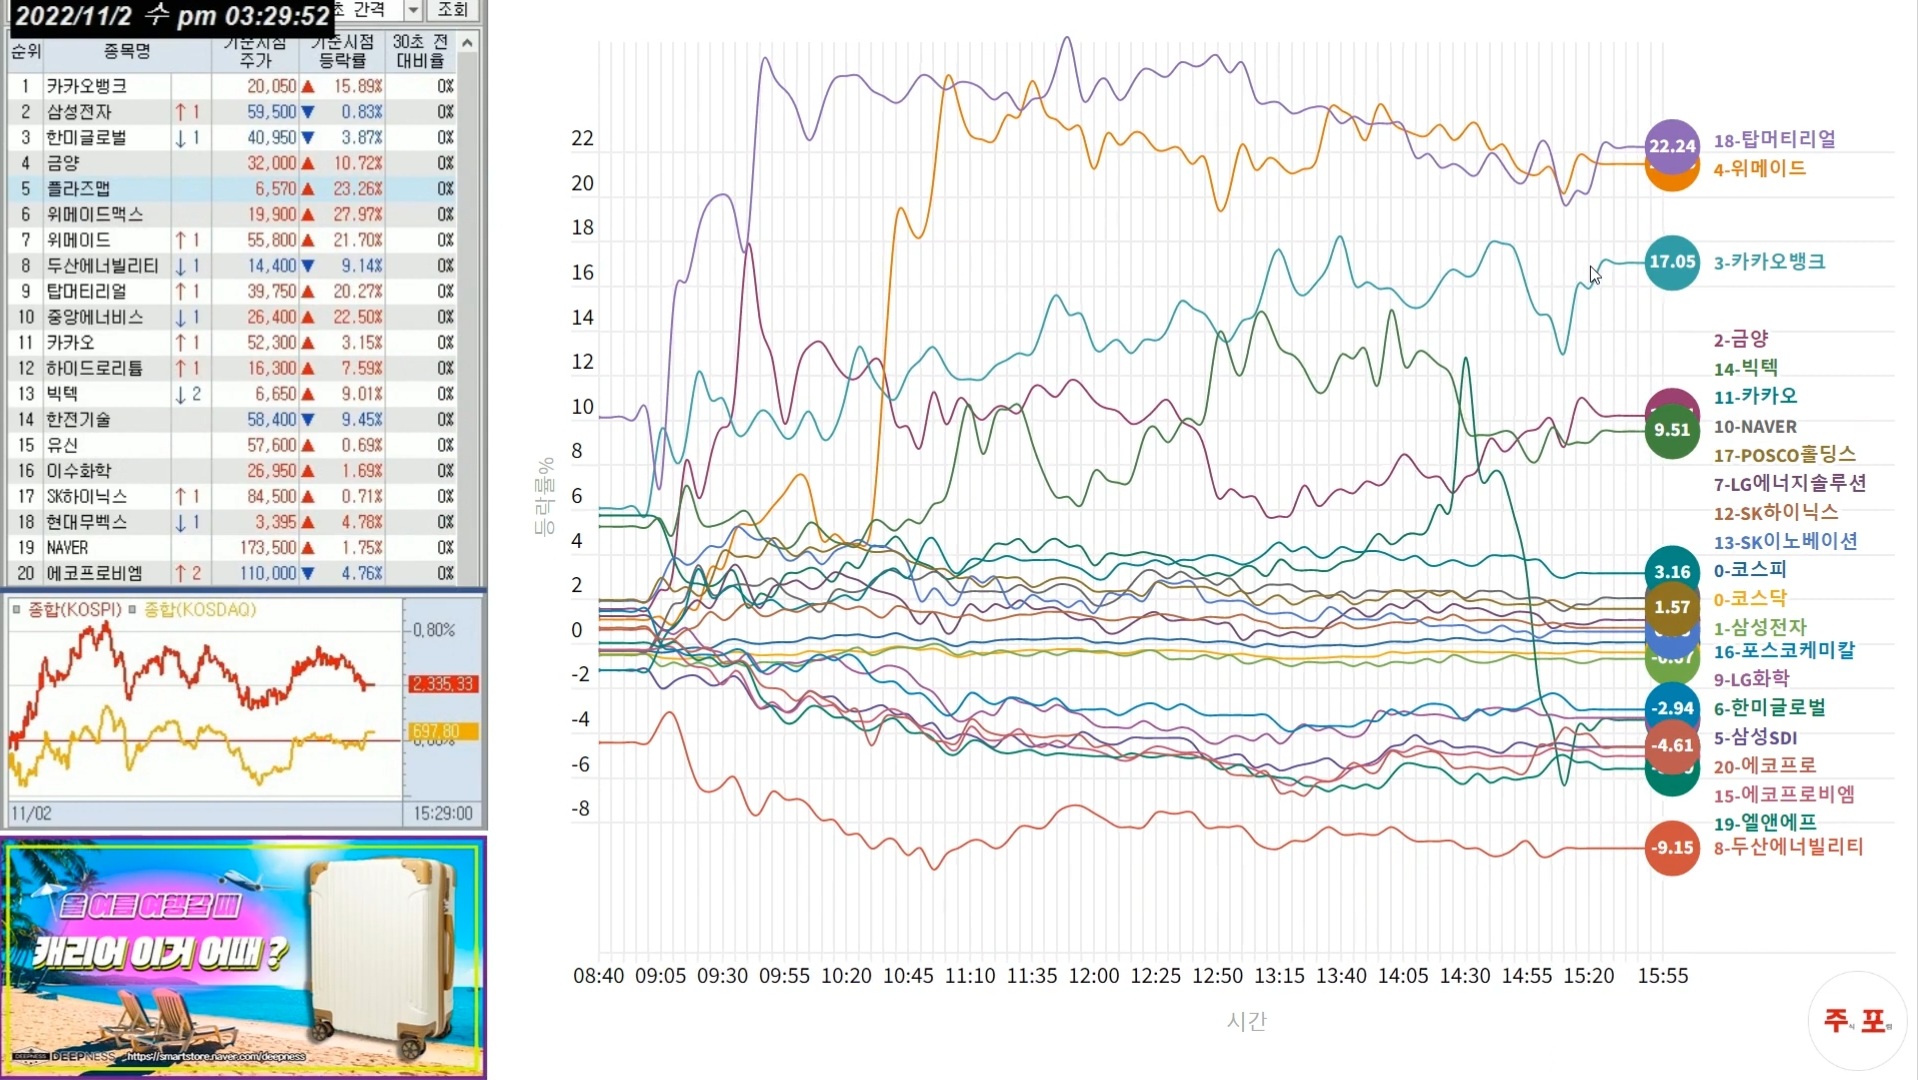Click the 17.05 카카오뱅크 value bubble
This screenshot has width=1918, height=1080.
click(1672, 262)
